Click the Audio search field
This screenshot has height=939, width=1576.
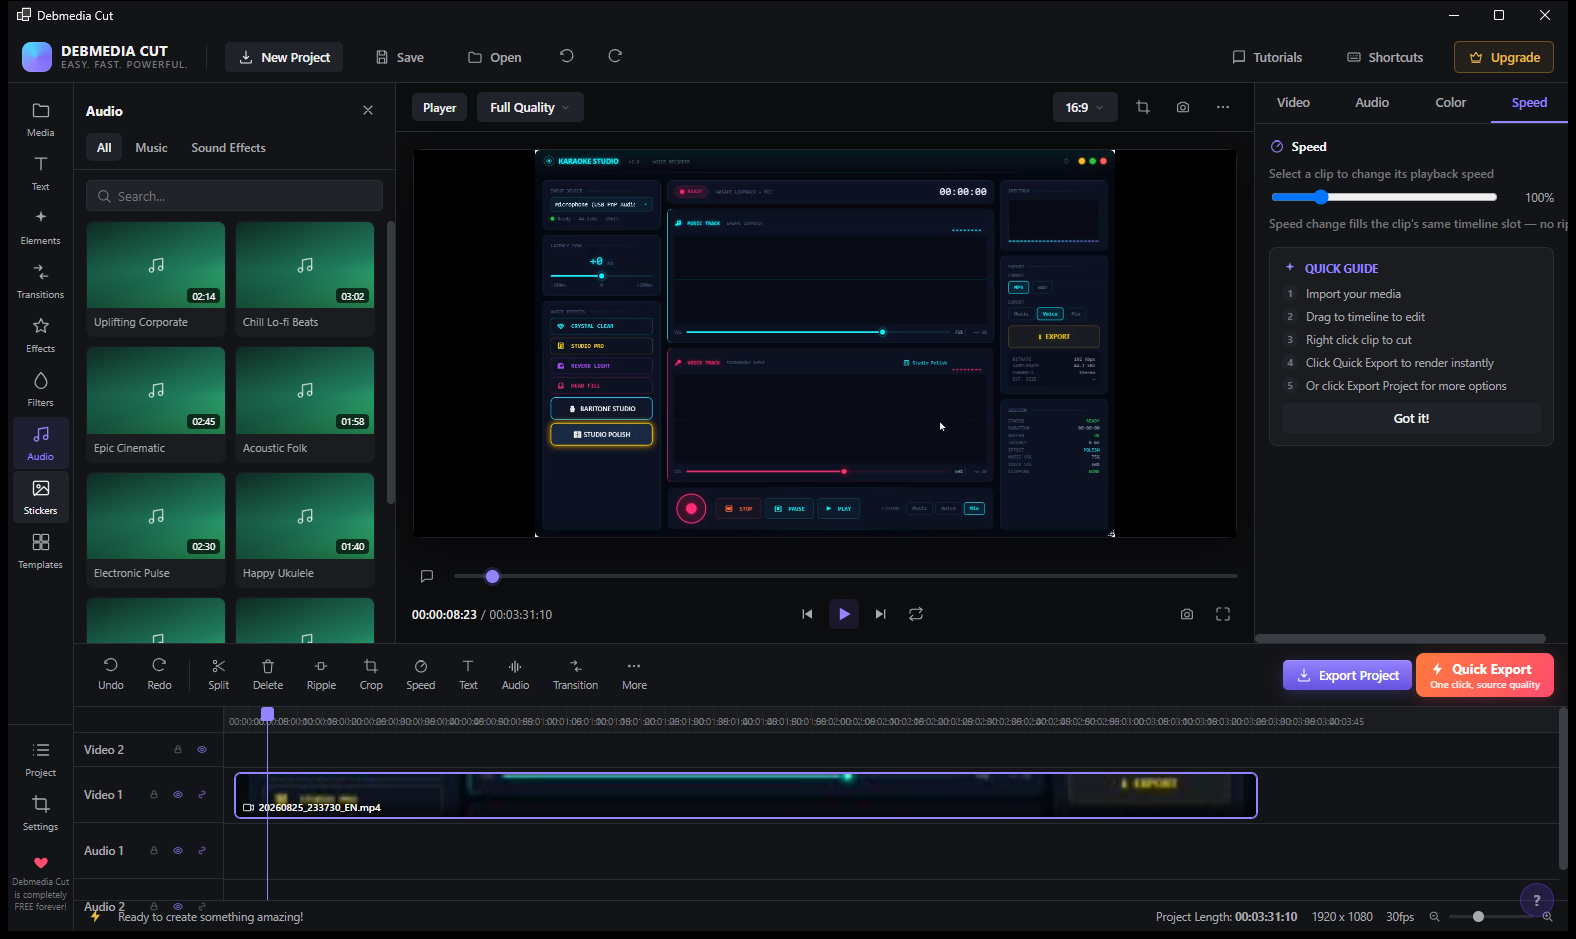click(x=234, y=196)
